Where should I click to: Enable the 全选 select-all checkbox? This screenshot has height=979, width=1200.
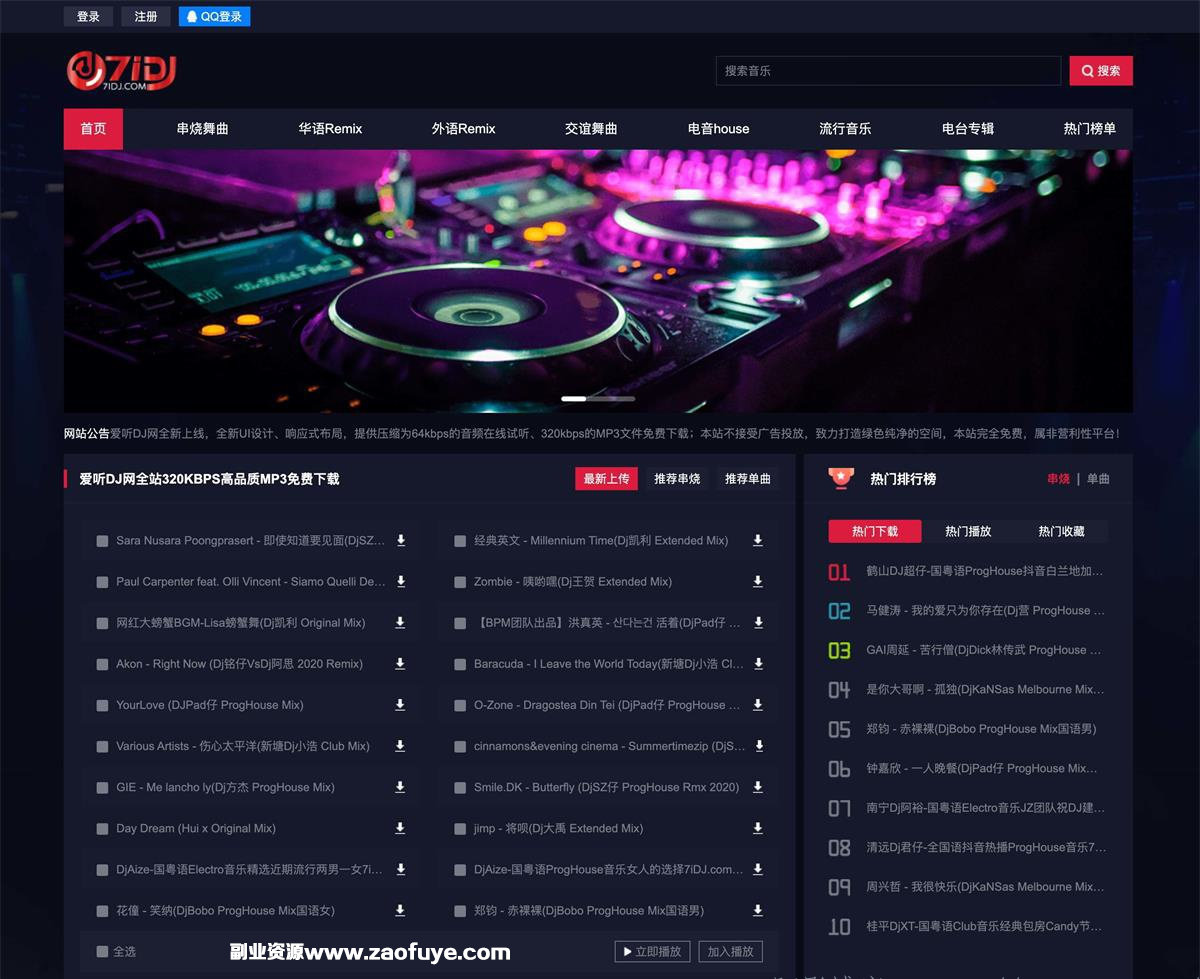102,952
